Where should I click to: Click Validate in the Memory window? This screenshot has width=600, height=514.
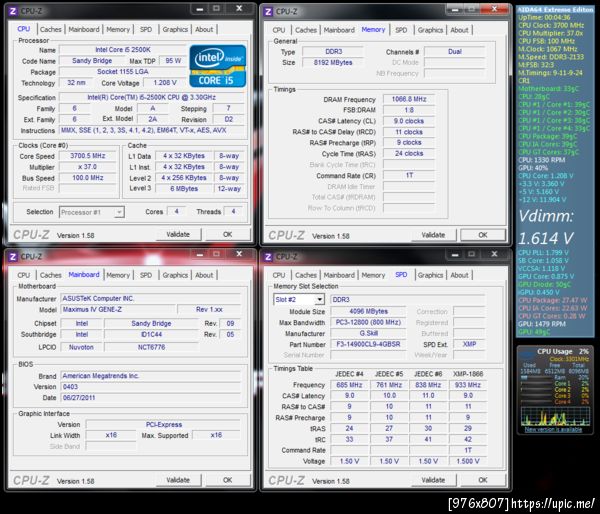433,235
